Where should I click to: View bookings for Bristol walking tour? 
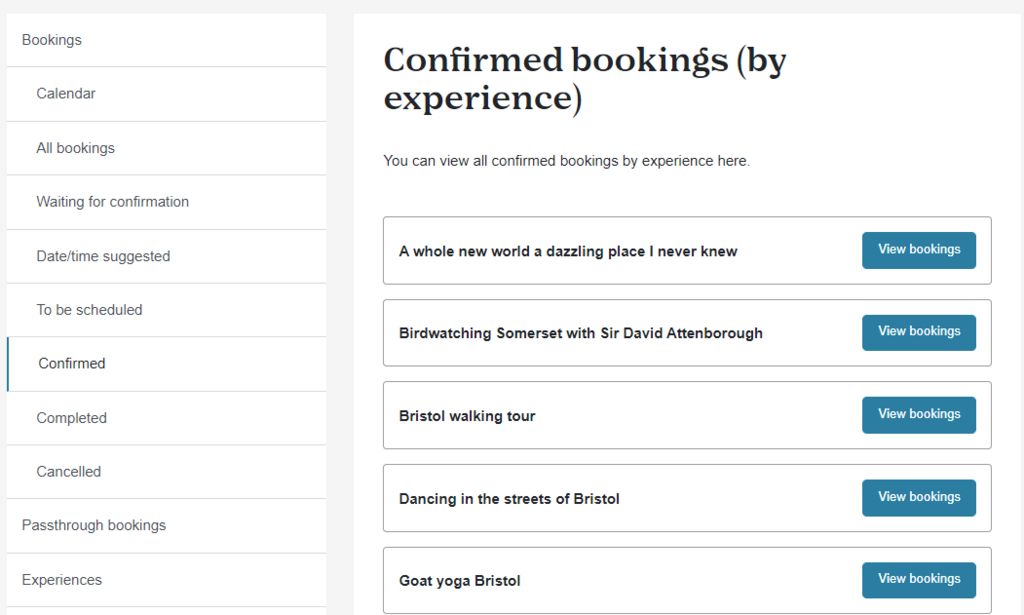click(919, 415)
